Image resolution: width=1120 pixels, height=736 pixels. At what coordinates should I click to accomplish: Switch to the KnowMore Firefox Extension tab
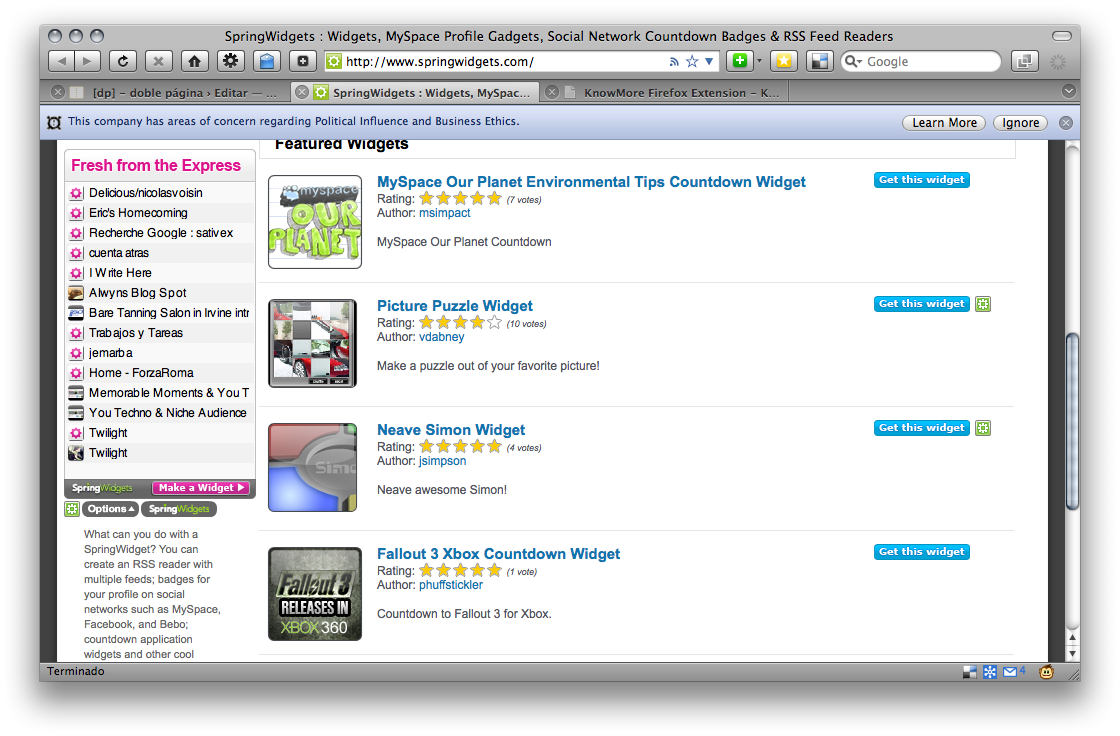[x=670, y=92]
